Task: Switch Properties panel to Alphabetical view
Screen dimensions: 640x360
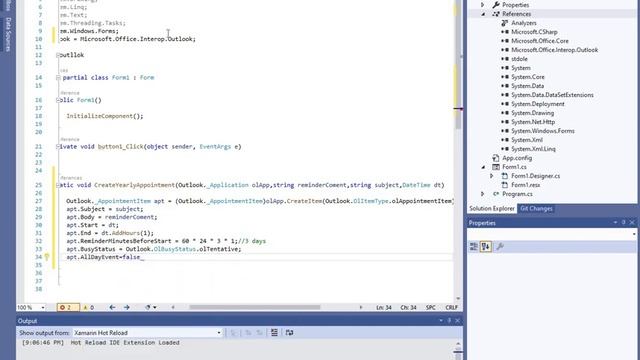Action: [x=486, y=247]
